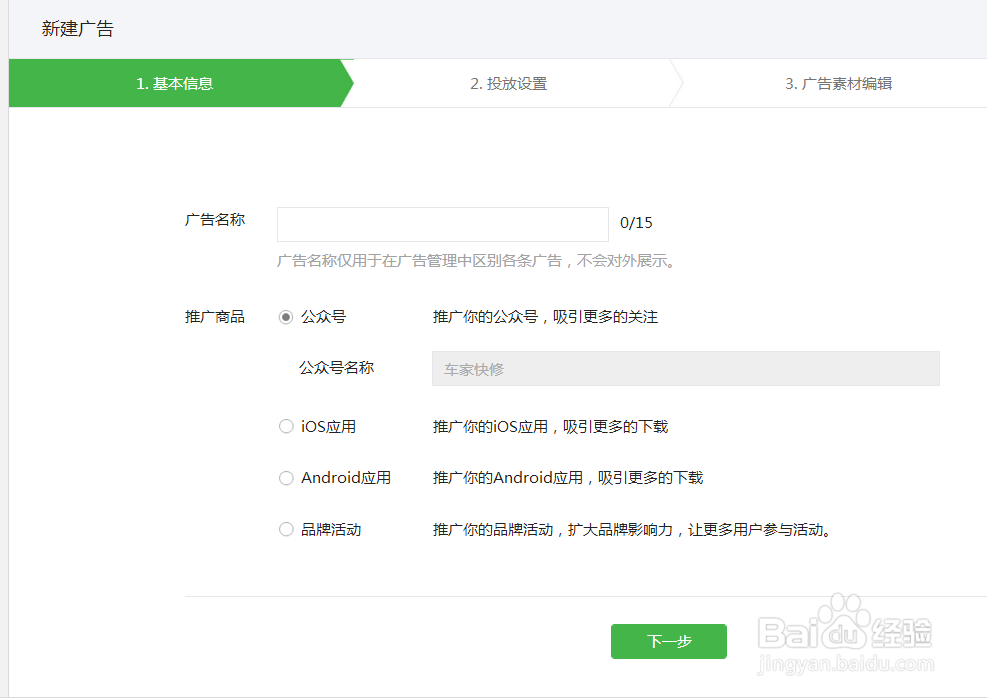The width and height of the screenshot is (987, 698).
Task: Click the 广告名称 field label
Action: click(215, 220)
